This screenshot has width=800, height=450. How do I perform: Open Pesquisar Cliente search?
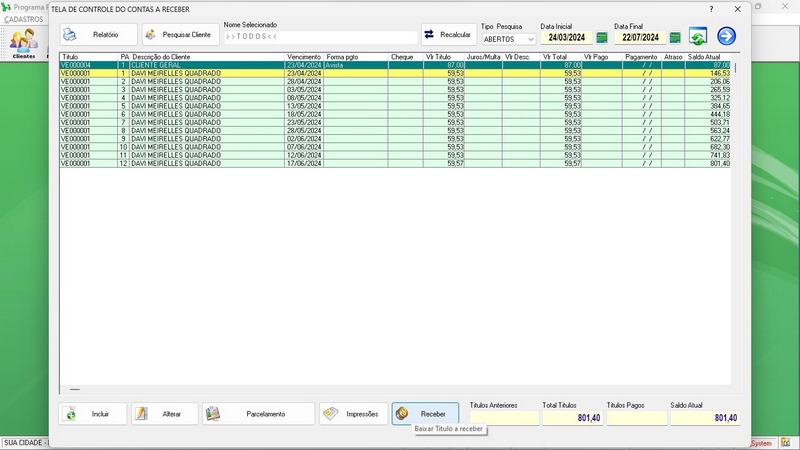tap(178, 35)
